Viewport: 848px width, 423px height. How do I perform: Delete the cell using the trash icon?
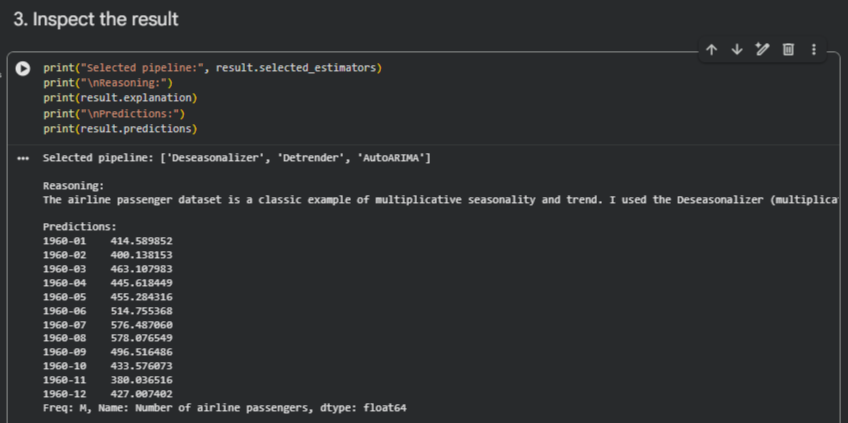click(788, 50)
